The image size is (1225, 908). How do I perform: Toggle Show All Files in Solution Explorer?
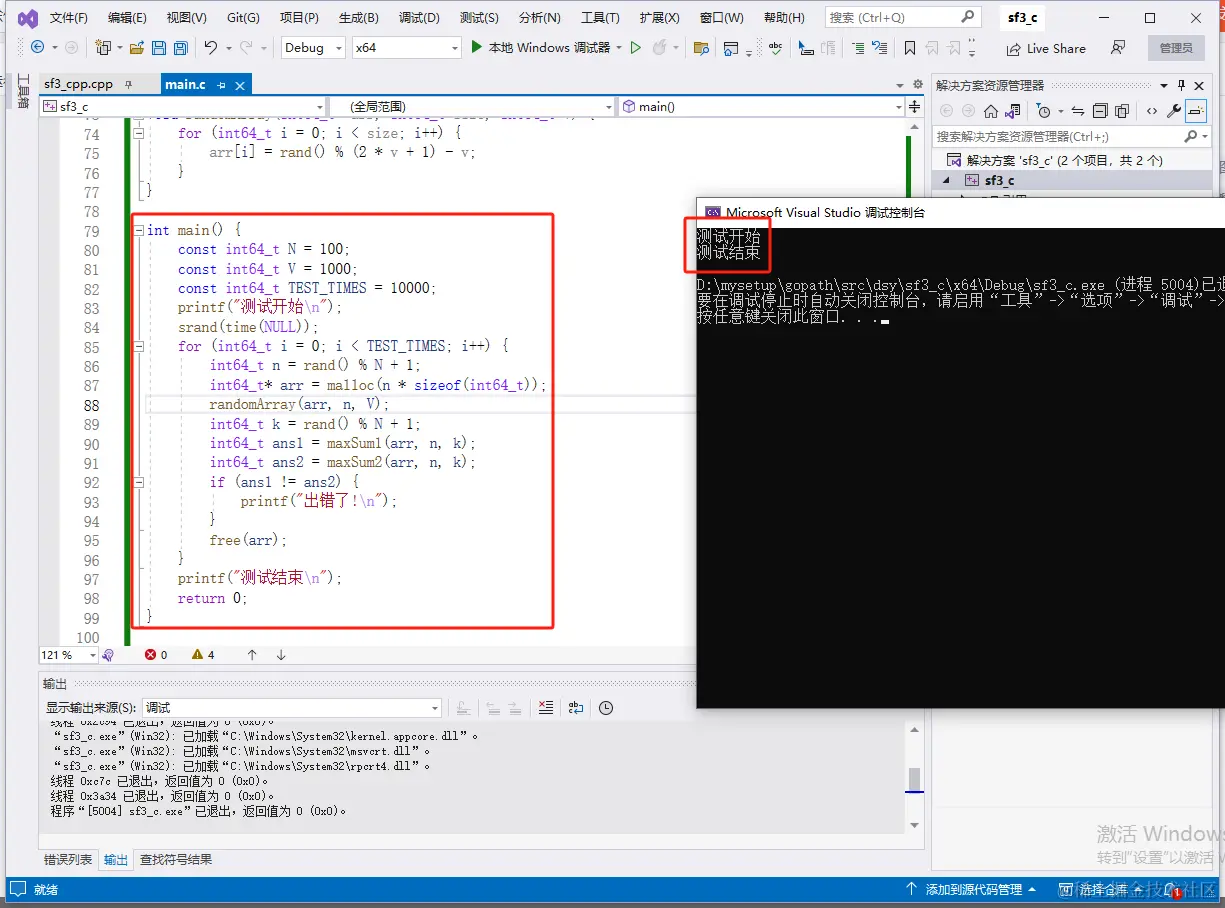[1122, 111]
